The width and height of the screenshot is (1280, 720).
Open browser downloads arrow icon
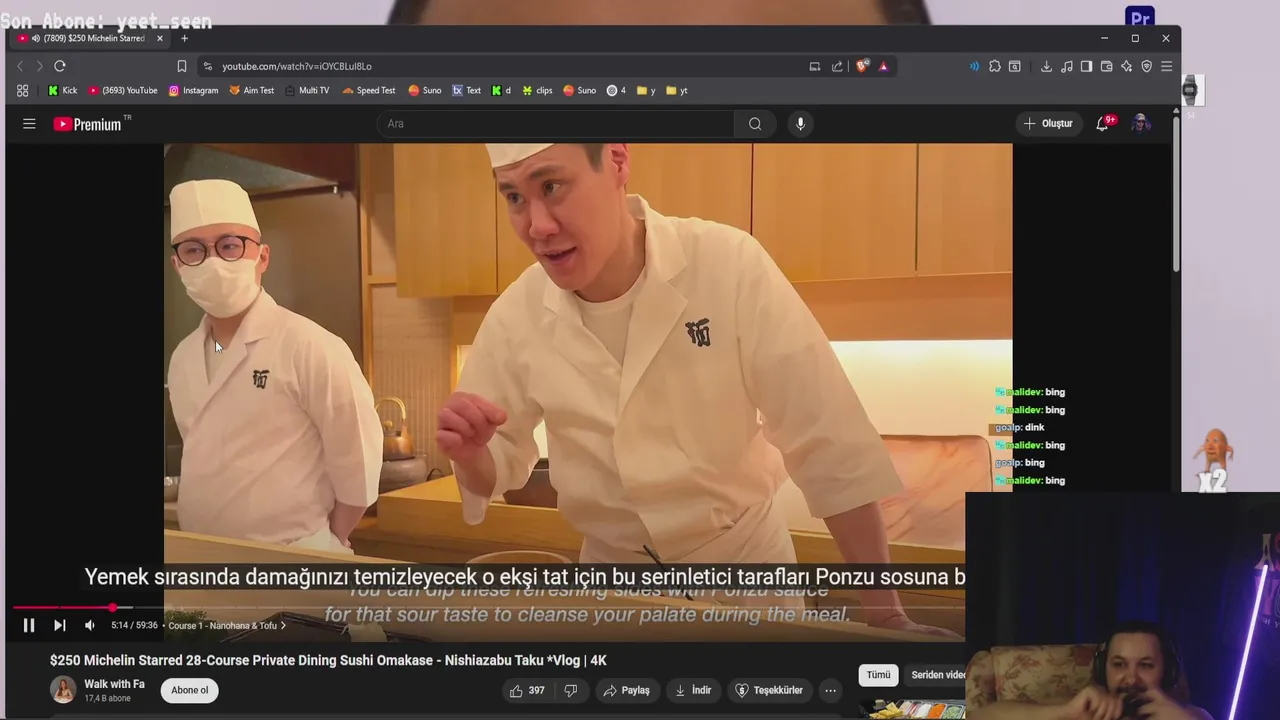[1046, 66]
